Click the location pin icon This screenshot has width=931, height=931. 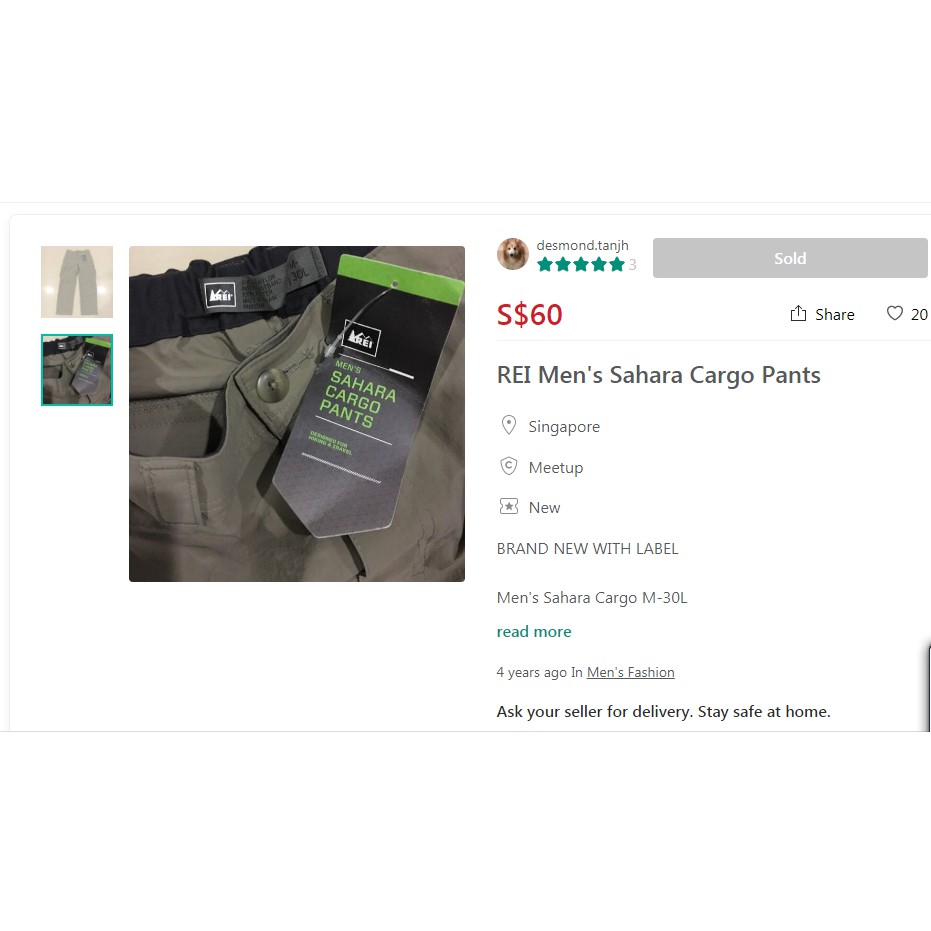click(509, 425)
